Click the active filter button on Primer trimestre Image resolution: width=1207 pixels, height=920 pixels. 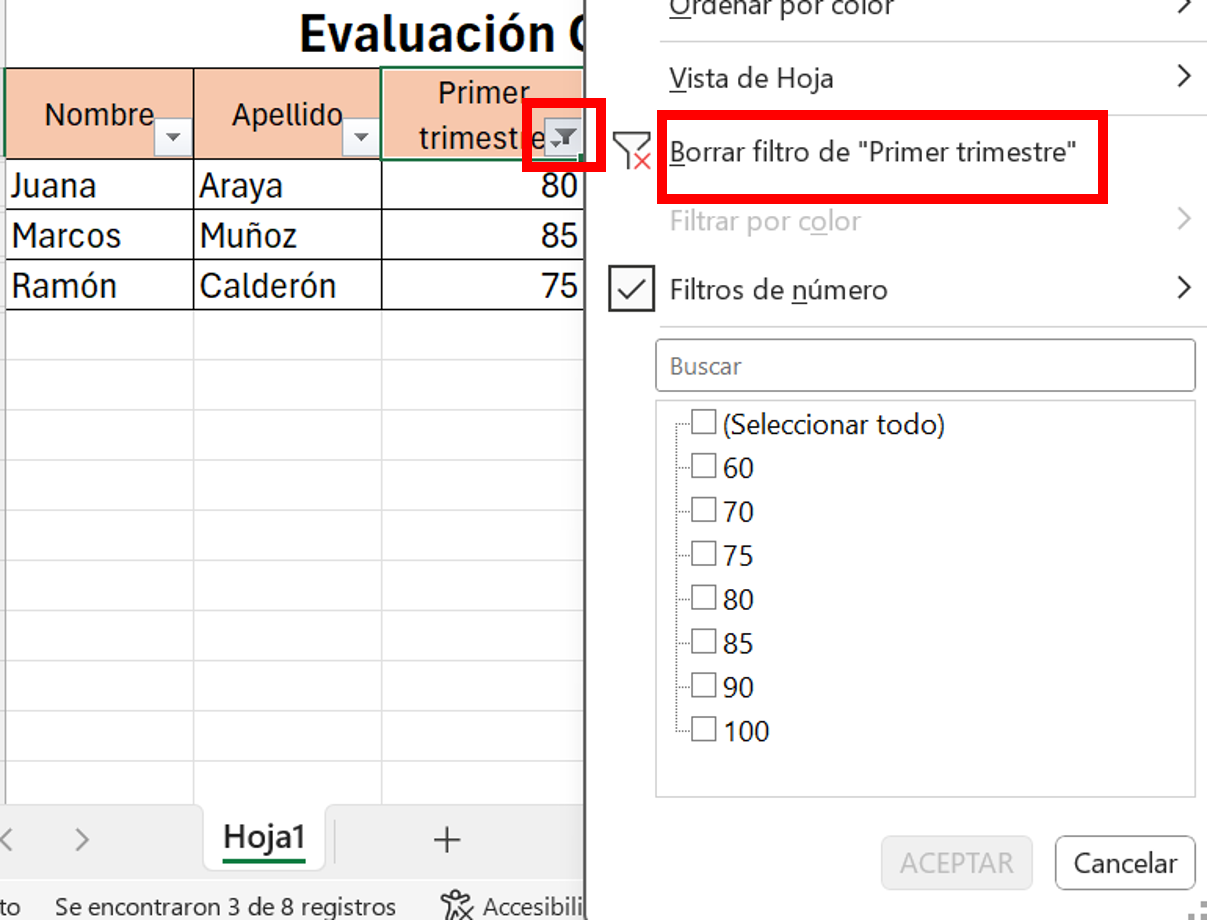tap(564, 138)
